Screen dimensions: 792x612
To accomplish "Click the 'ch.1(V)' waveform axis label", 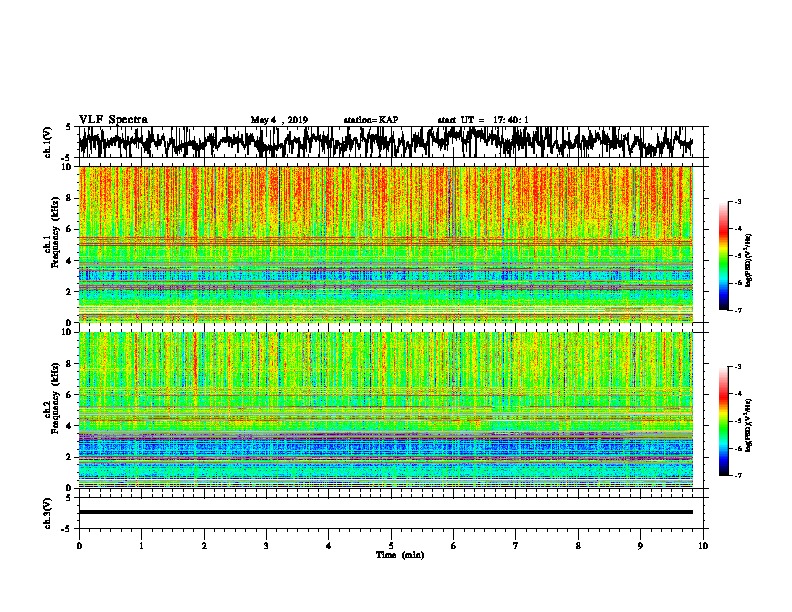I will [x=48, y=142].
